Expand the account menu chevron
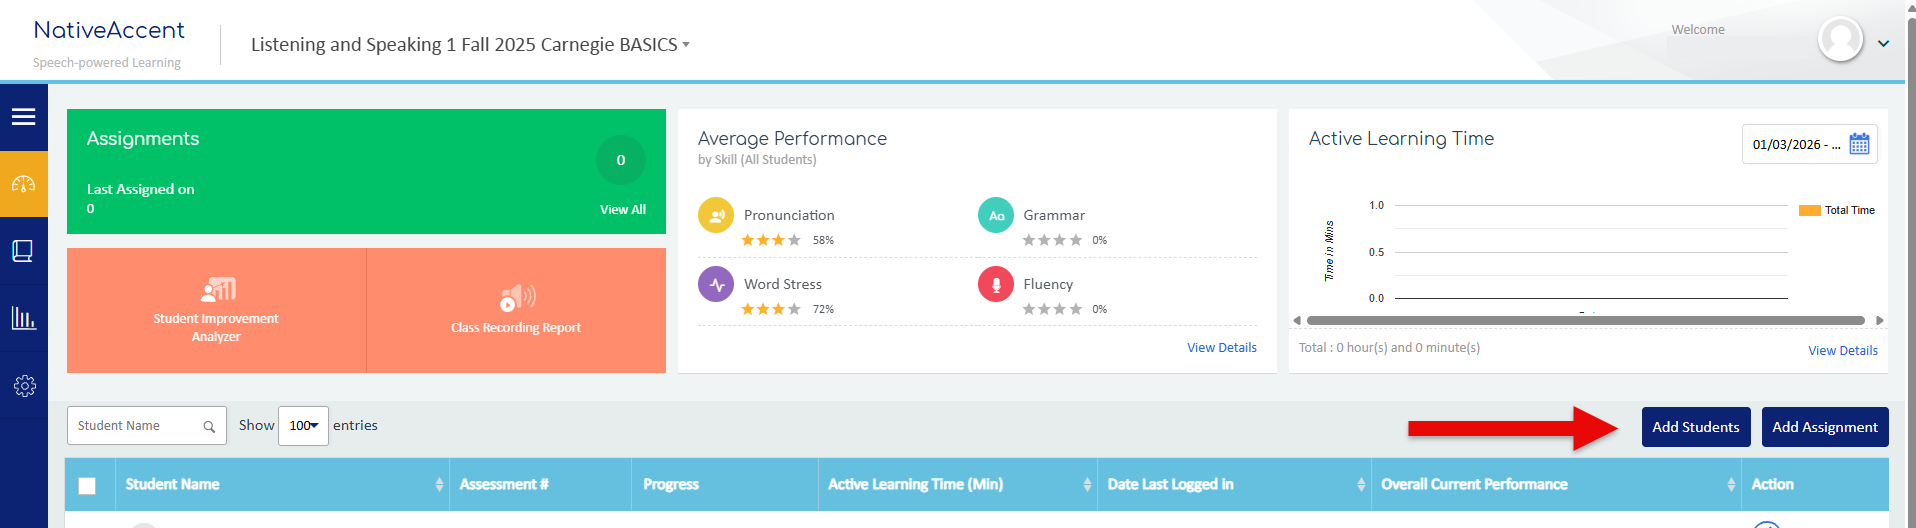 coord(1884,44)
